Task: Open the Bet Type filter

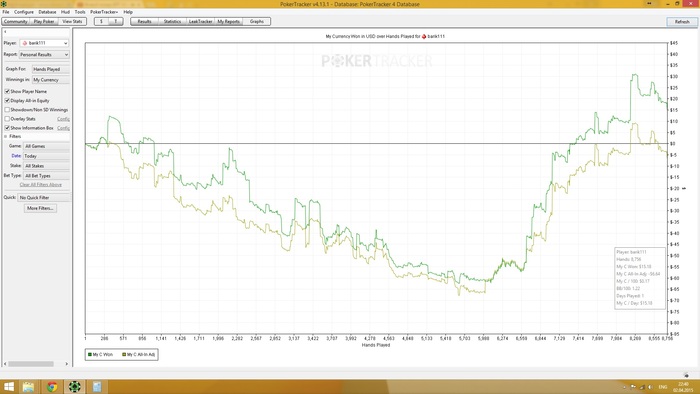Action: [47, 175]
